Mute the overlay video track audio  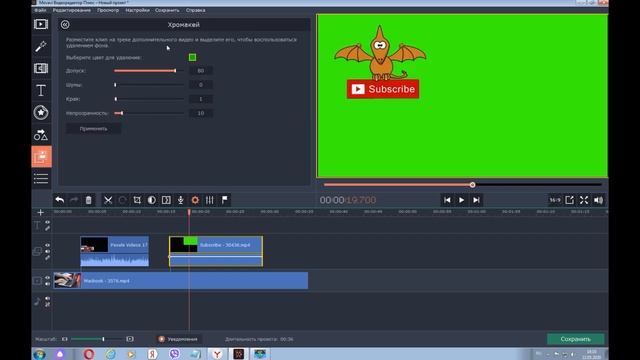click(x=47, y=251)
